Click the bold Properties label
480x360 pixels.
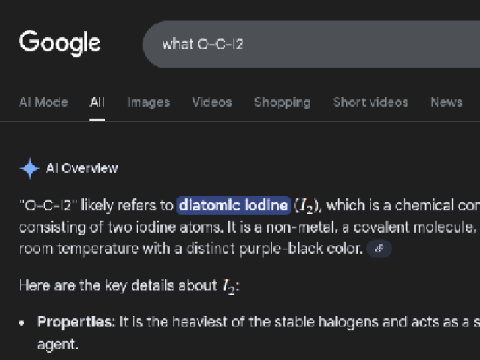point(76,322)
